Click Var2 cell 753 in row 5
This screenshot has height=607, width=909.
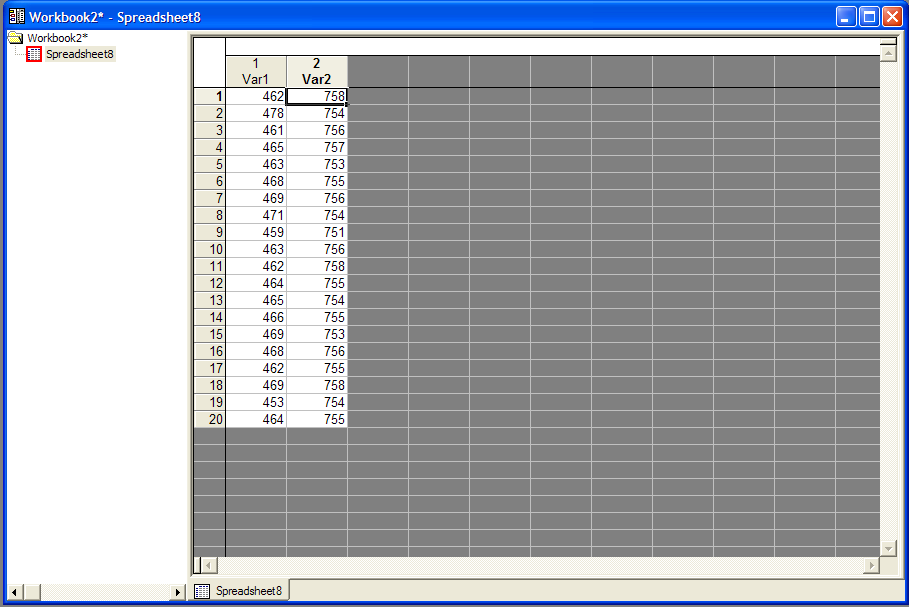(317, 164)
